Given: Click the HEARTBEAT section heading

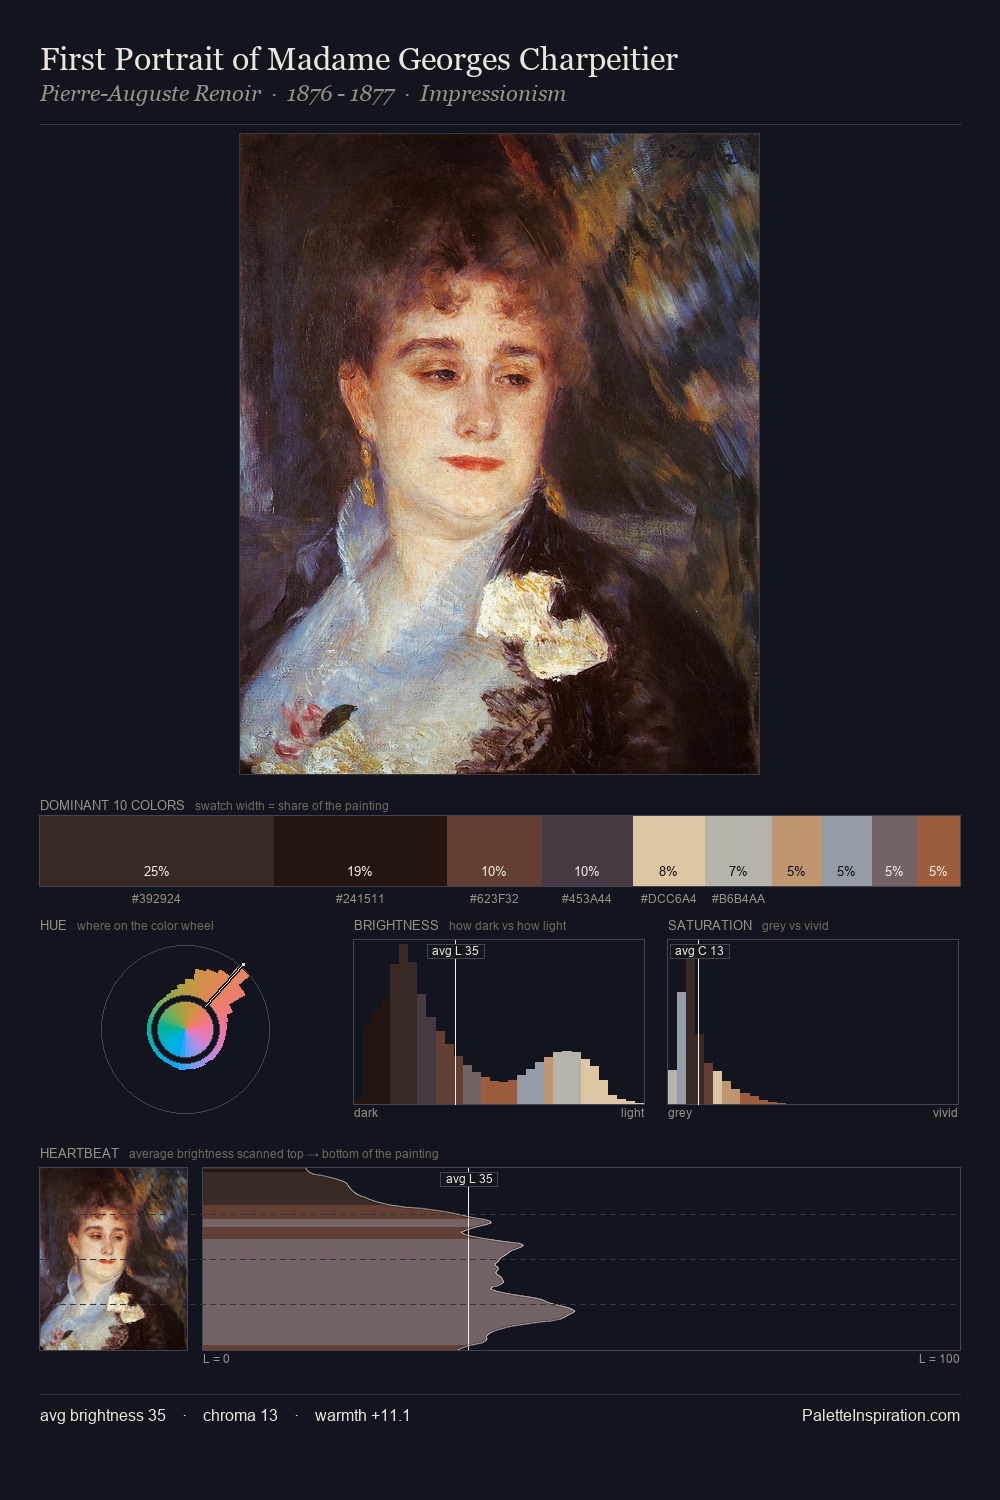Looking at the screenshot, I should tap(79, 1153).
